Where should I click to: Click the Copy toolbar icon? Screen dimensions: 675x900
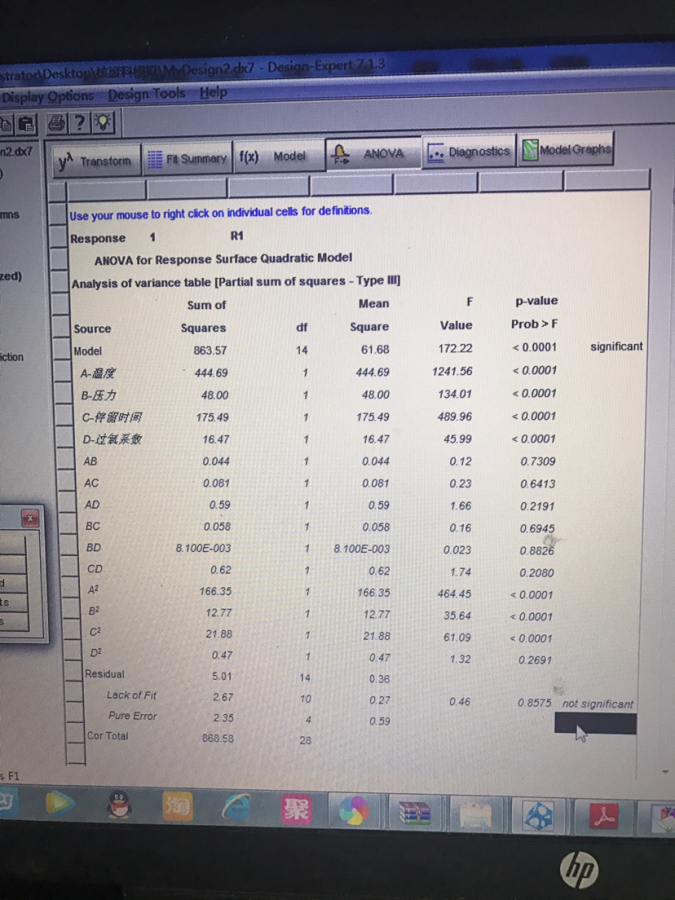pos(5,123)
